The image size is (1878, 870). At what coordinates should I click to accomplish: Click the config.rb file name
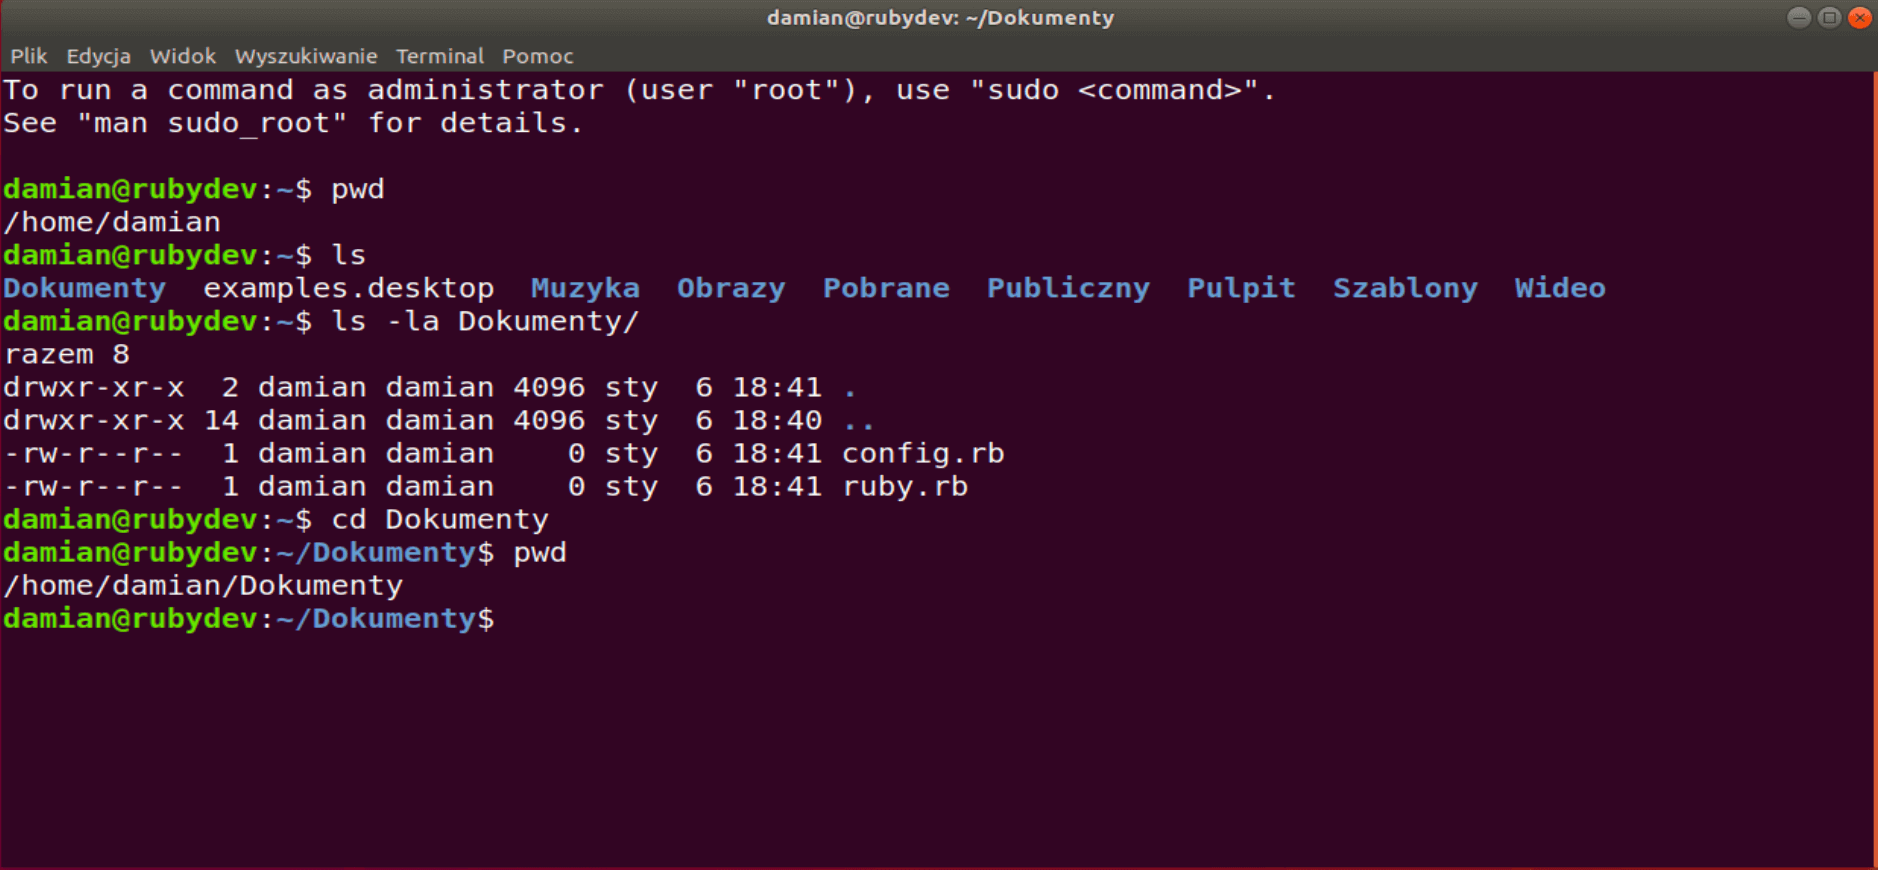click(923, 454)
